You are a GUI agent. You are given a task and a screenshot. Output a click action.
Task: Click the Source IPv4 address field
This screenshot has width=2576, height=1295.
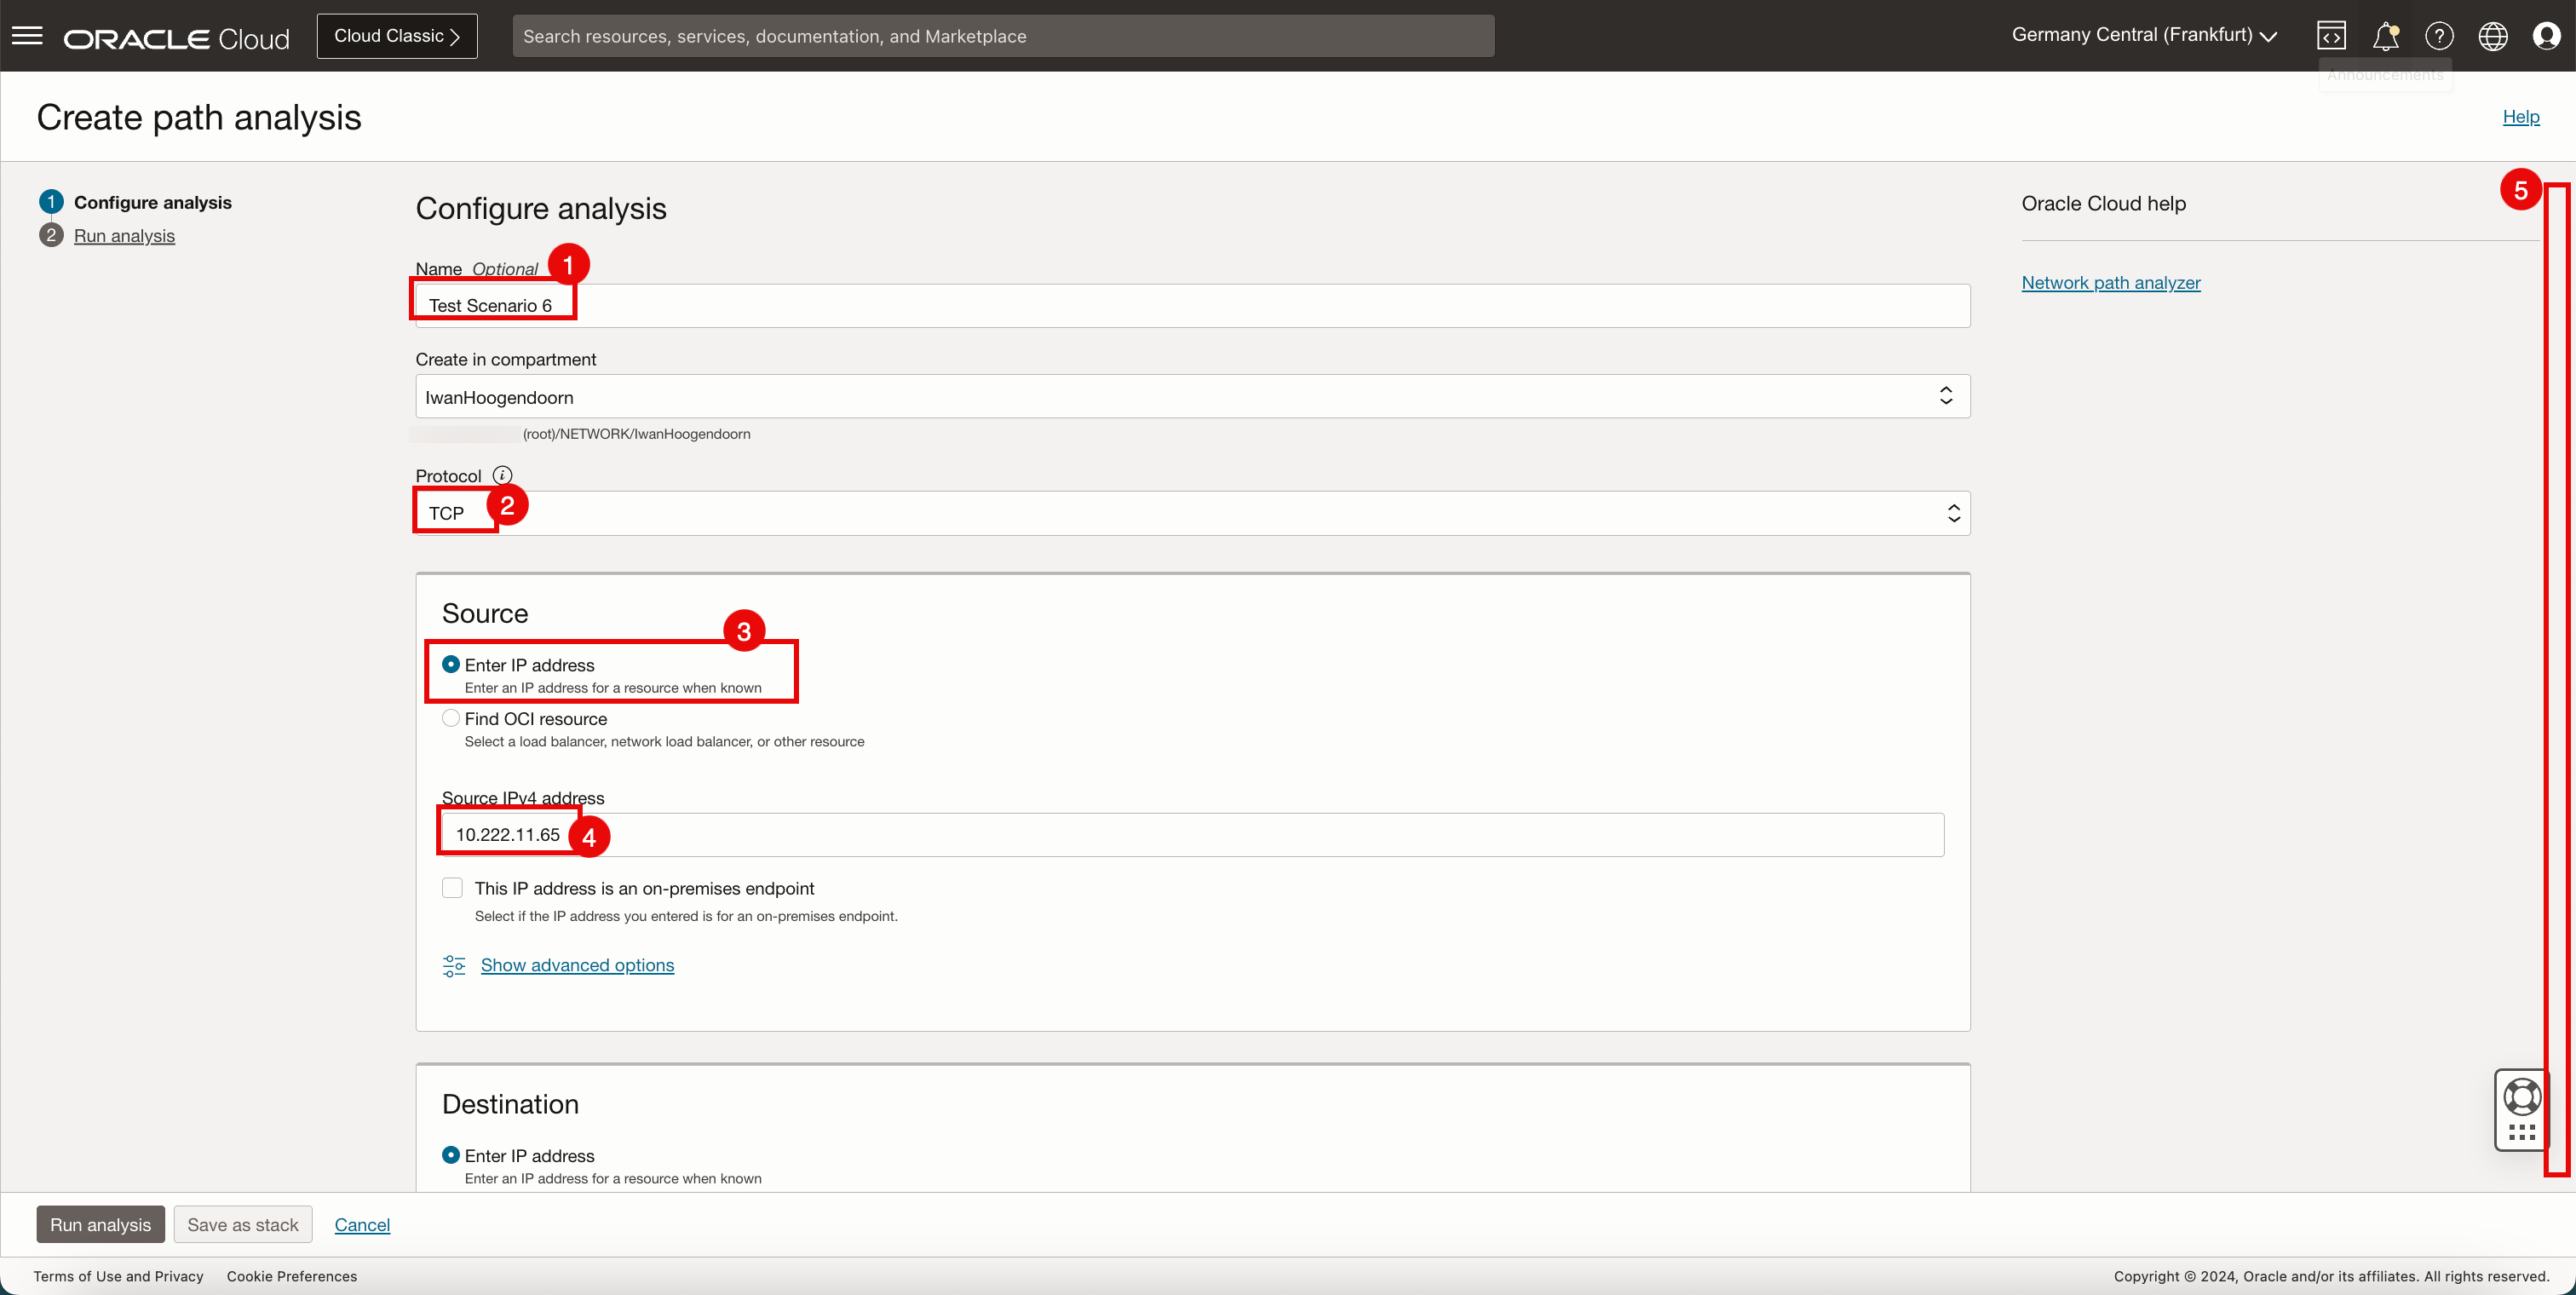[x=1192, y=835]
